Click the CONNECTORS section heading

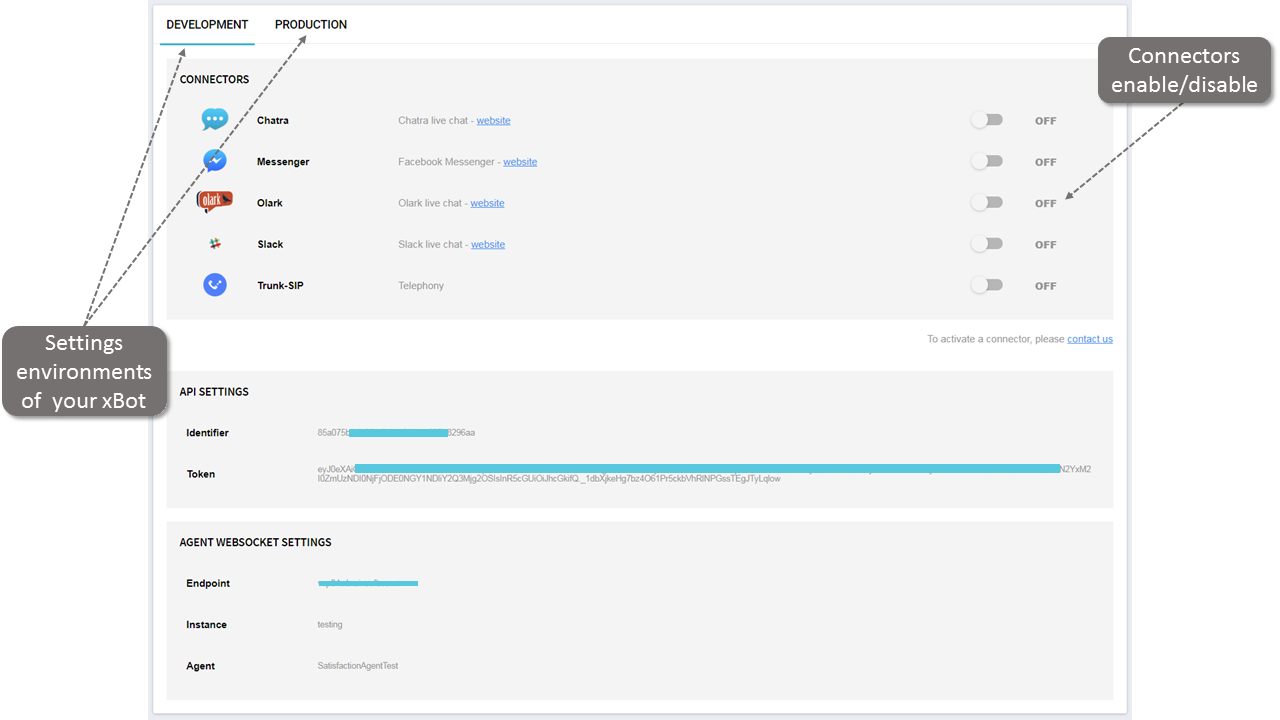pos(214,79)
